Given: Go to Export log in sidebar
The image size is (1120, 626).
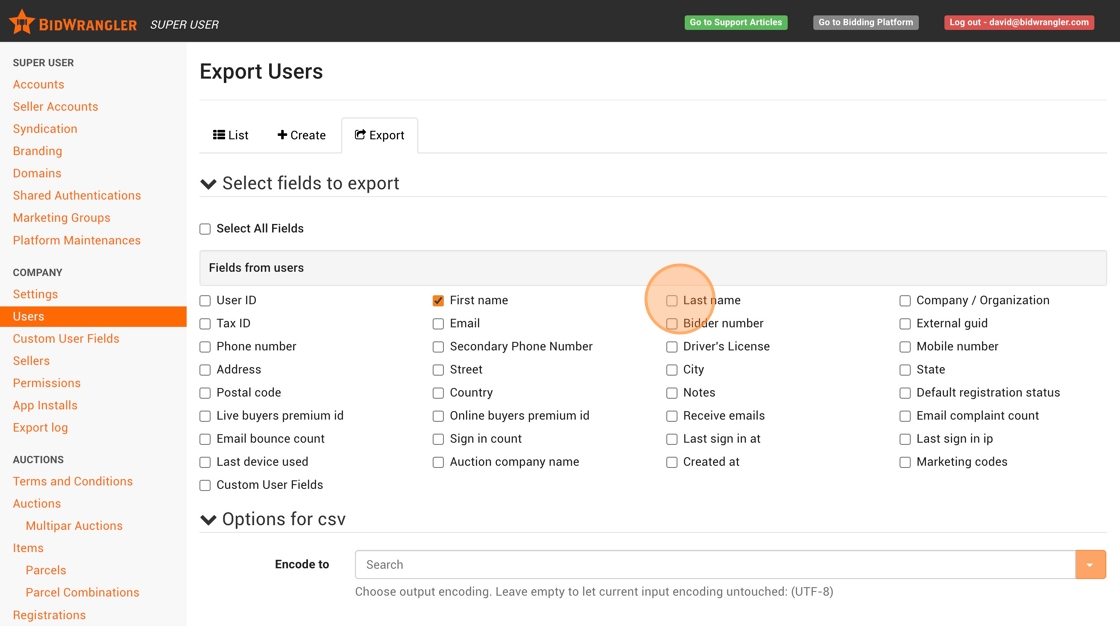Looking at the screenshot, I should coord(40,428).
